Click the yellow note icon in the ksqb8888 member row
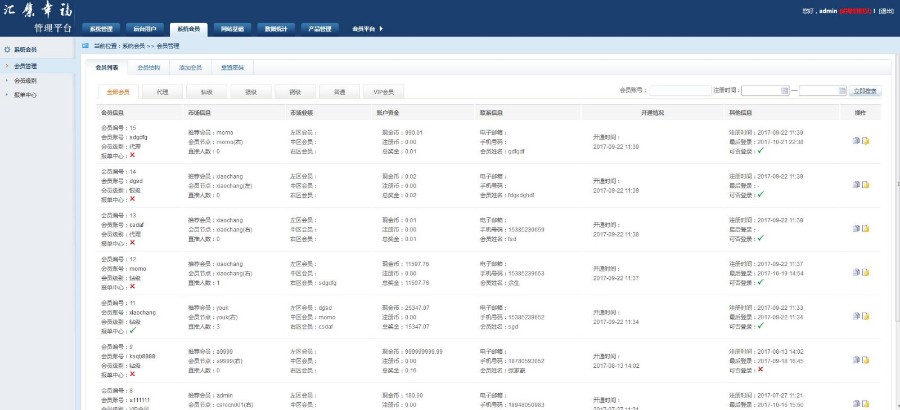 click(866, 359)
